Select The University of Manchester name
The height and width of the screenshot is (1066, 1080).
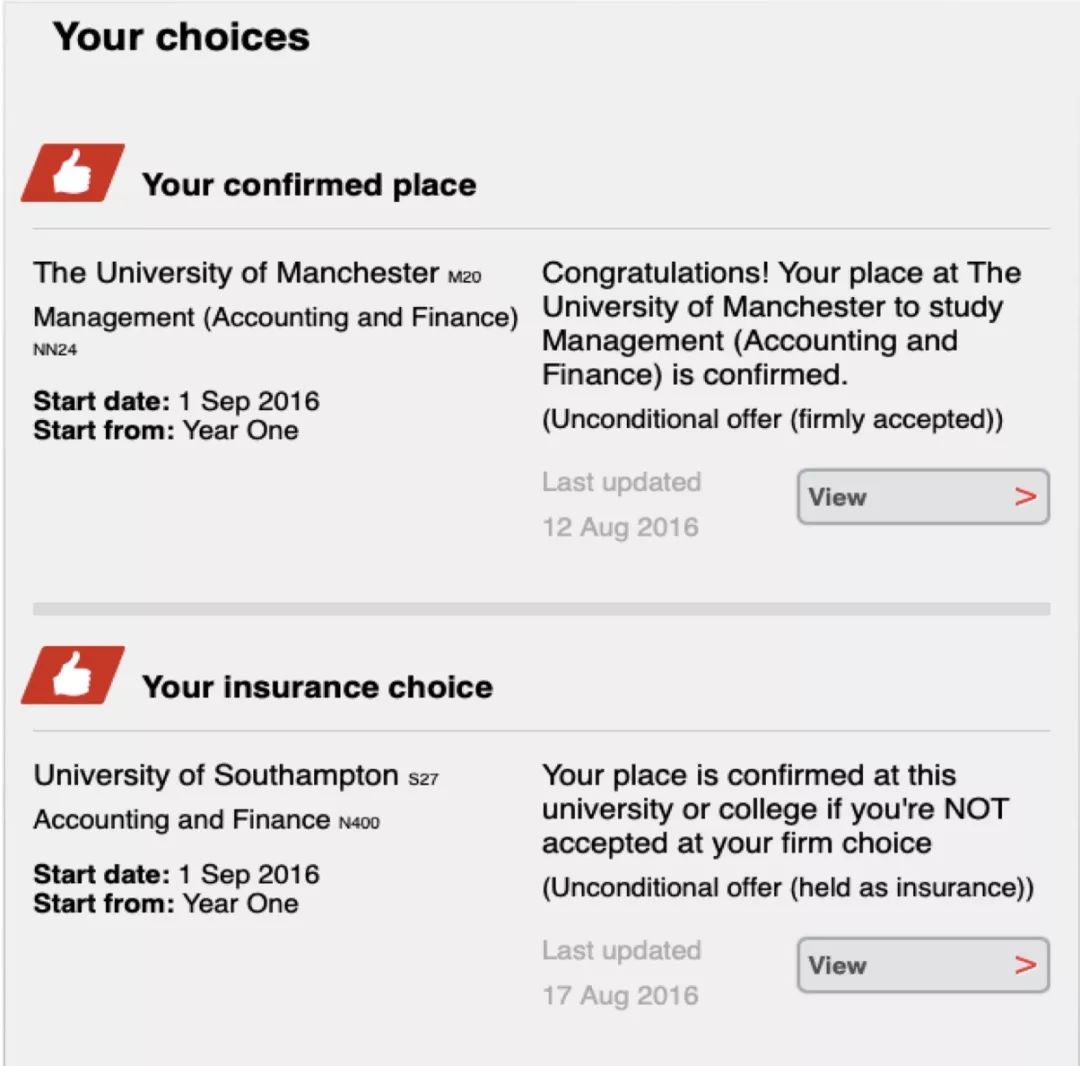pos(236,273)
